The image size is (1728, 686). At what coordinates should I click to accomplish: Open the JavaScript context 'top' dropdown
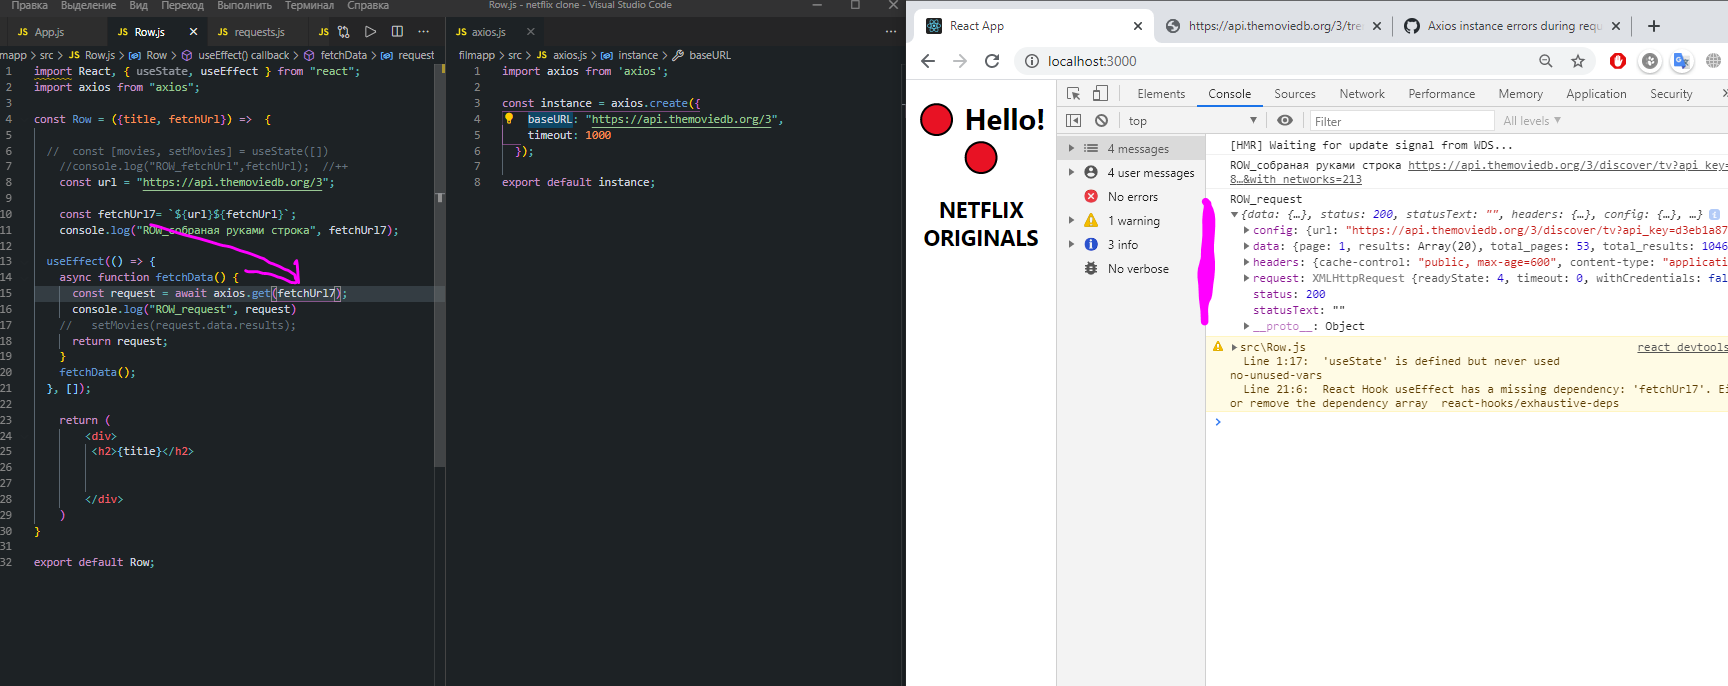pyautogui.click(x=1192, y=121)
